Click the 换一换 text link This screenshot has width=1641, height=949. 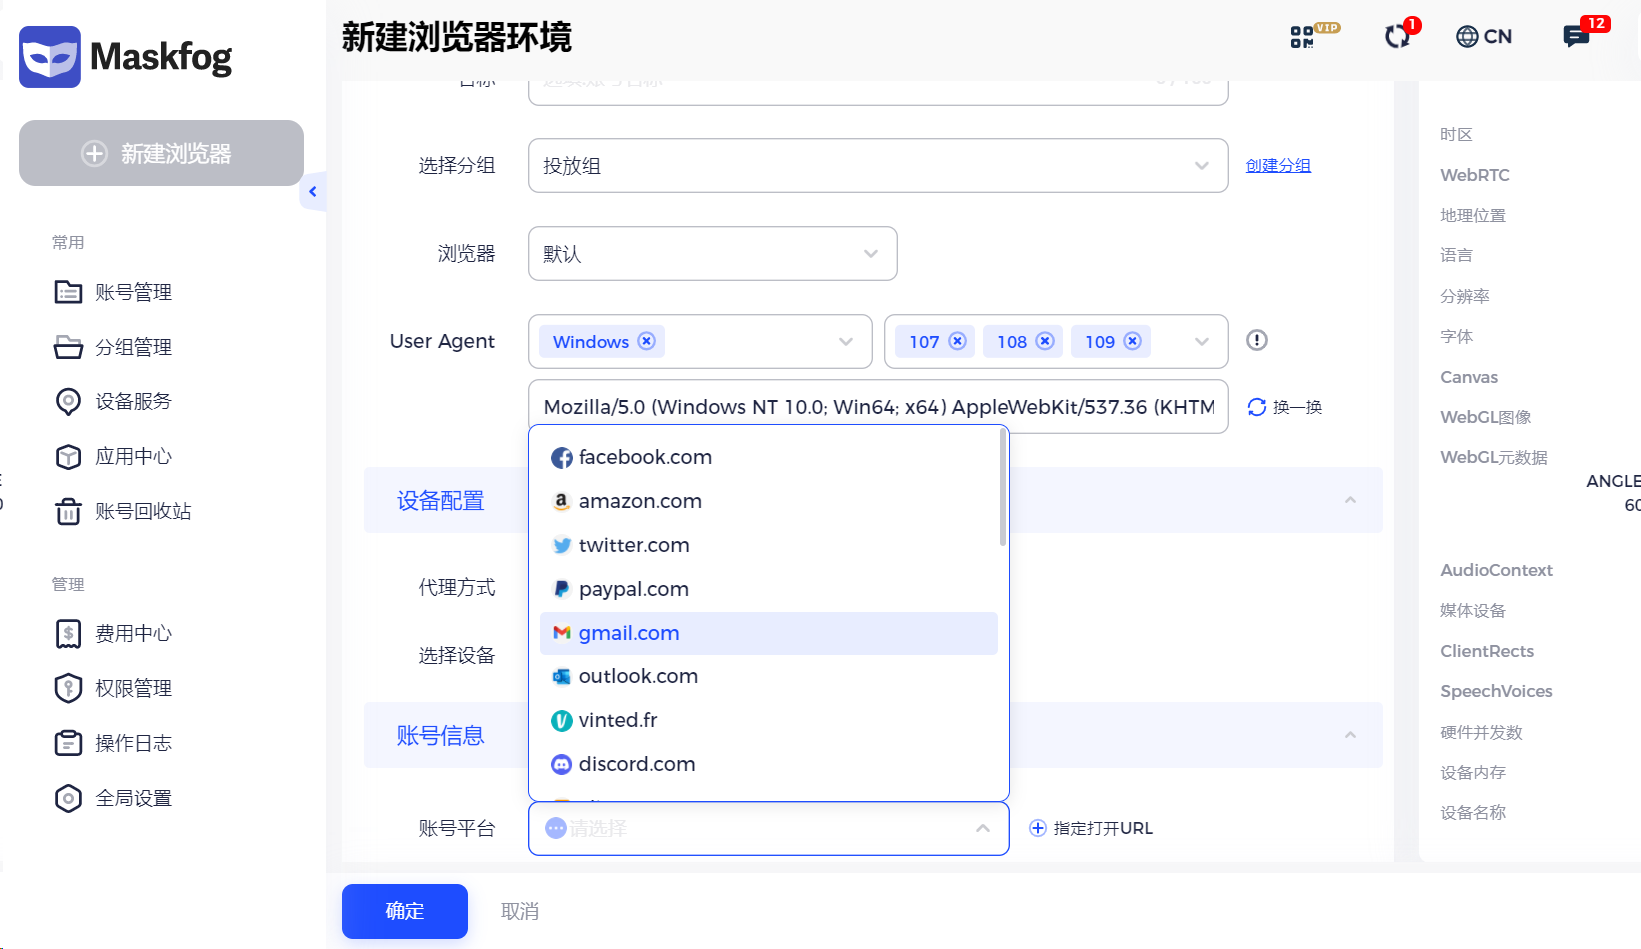tap(1297, 407)
